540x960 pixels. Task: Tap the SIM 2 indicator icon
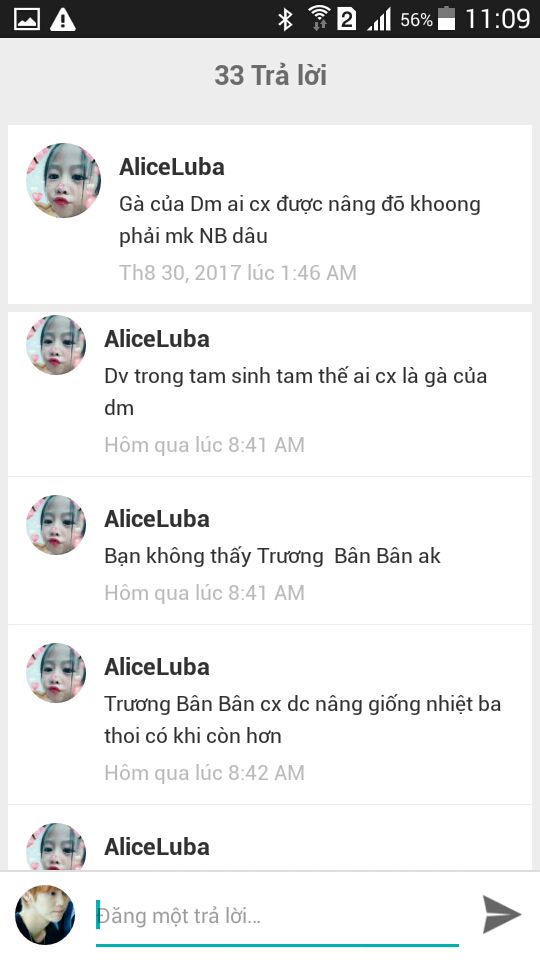[347, 19]
